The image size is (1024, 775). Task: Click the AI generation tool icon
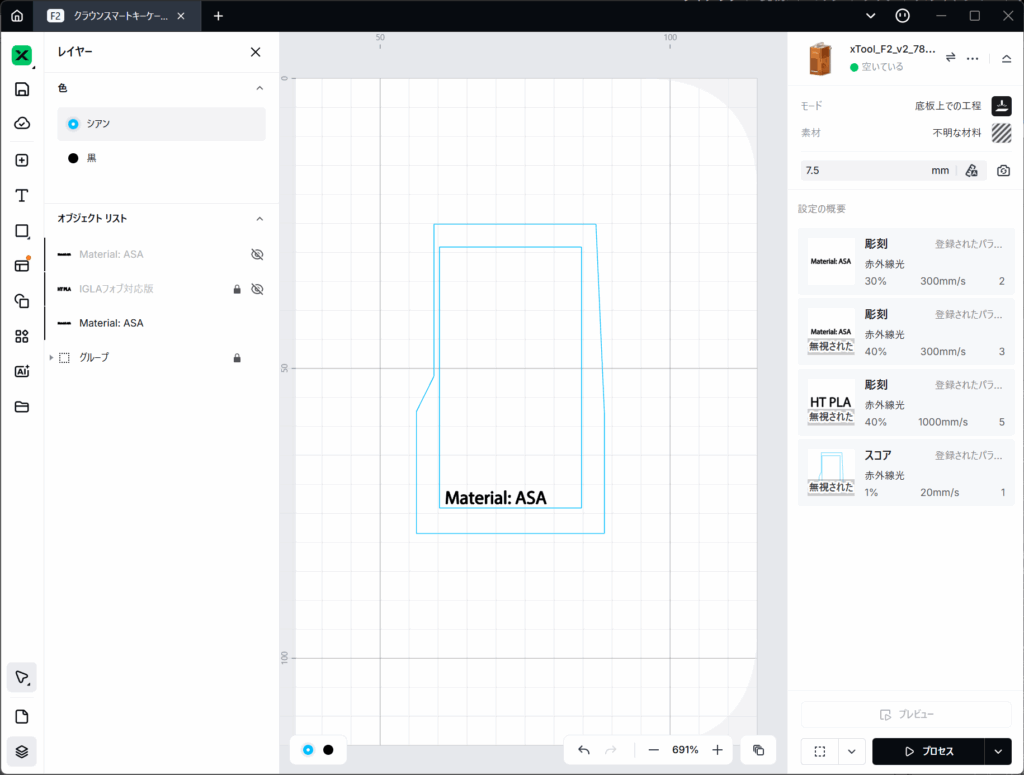pyautogui.click(x=22, y=371)
